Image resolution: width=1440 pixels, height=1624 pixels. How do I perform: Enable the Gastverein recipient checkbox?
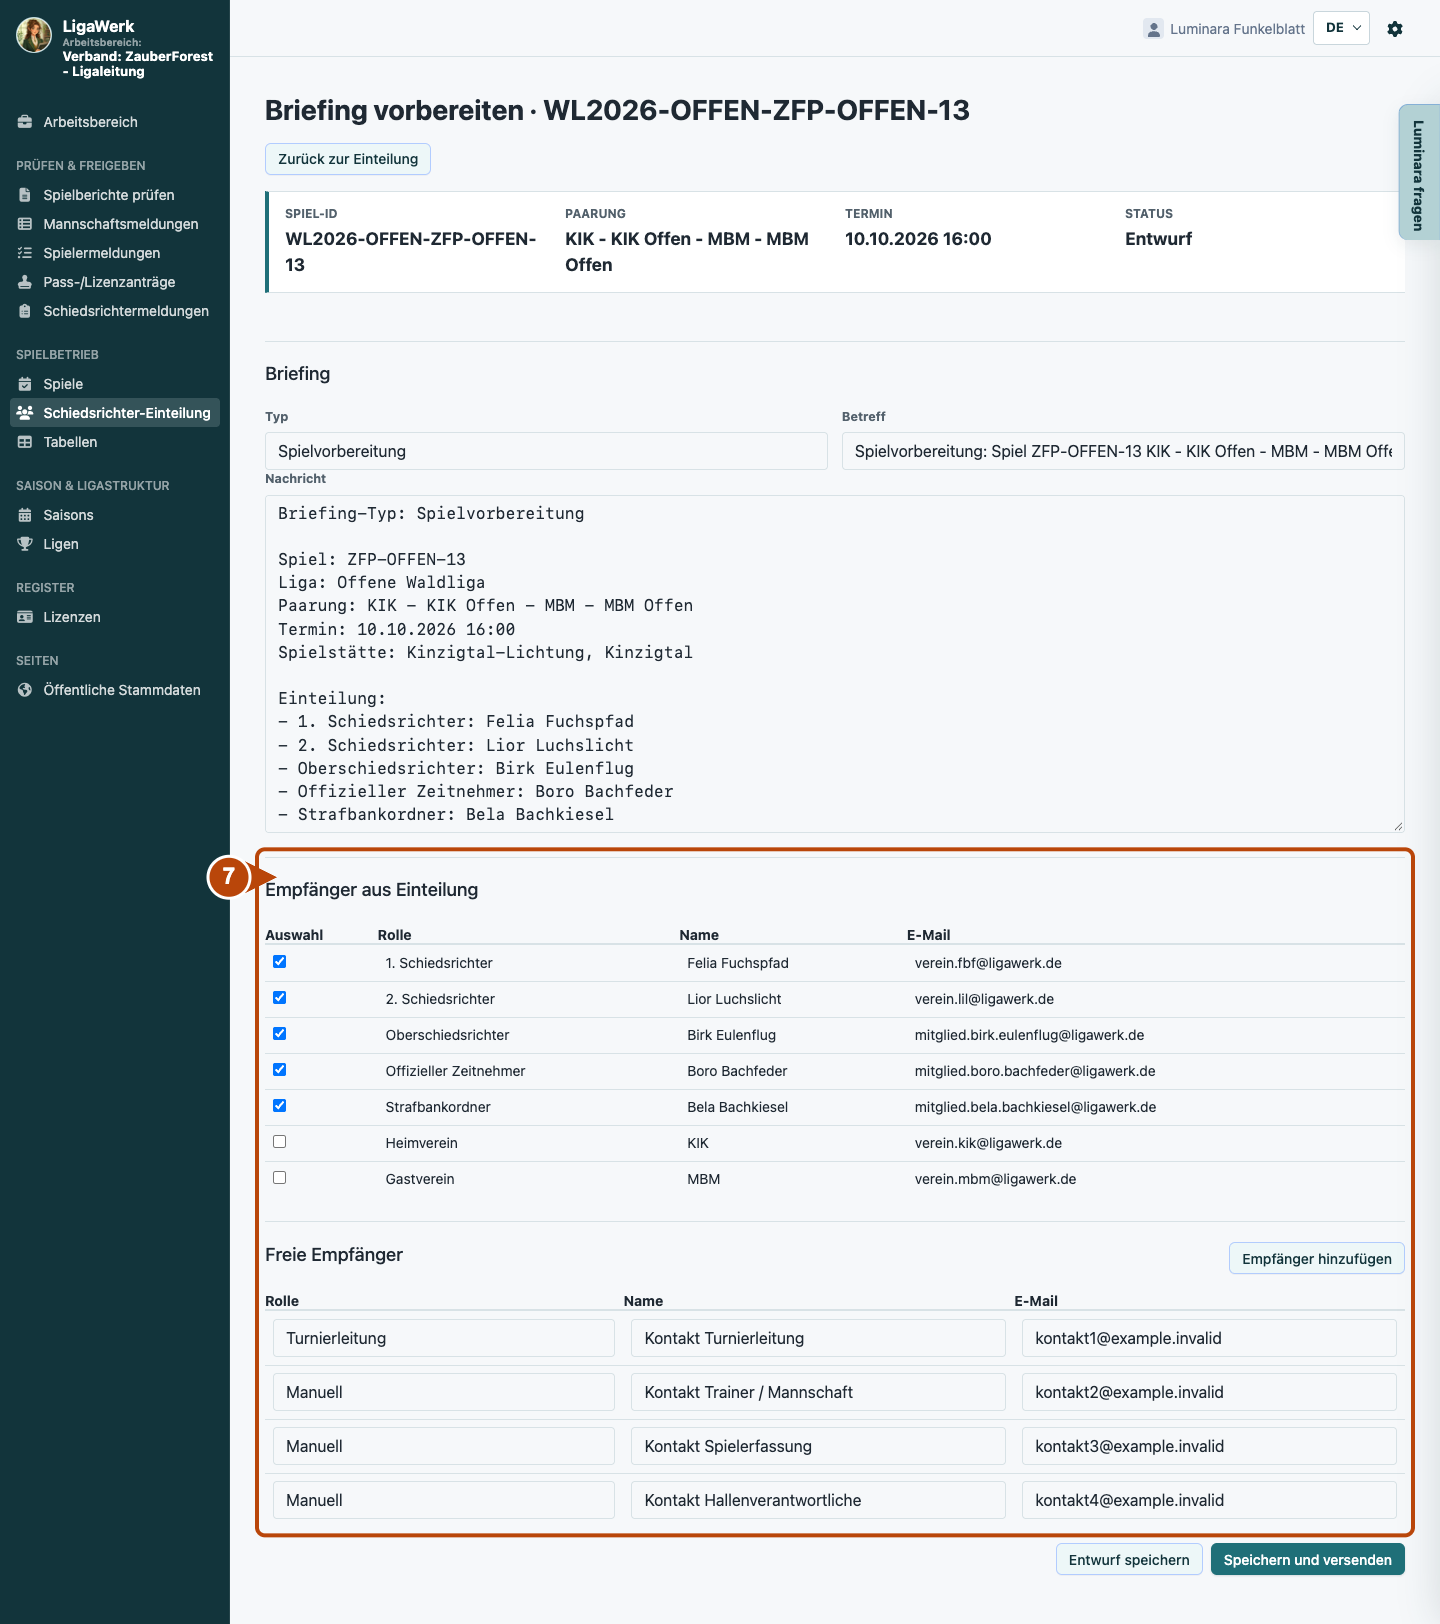click(280, 1178)
